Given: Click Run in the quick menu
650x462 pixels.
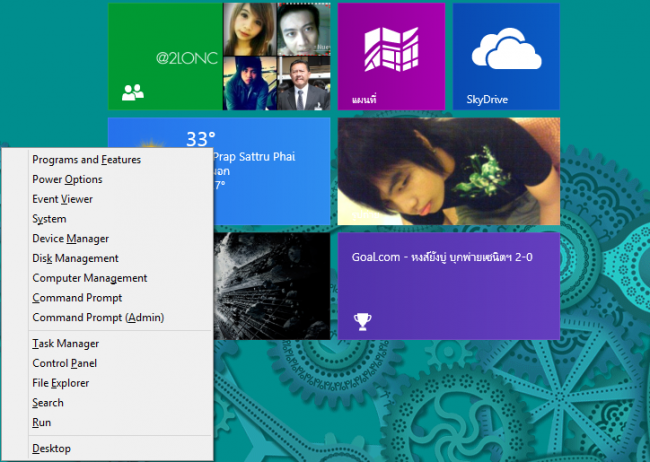Looking at the screenshot, I should click(x=41, y=422).
